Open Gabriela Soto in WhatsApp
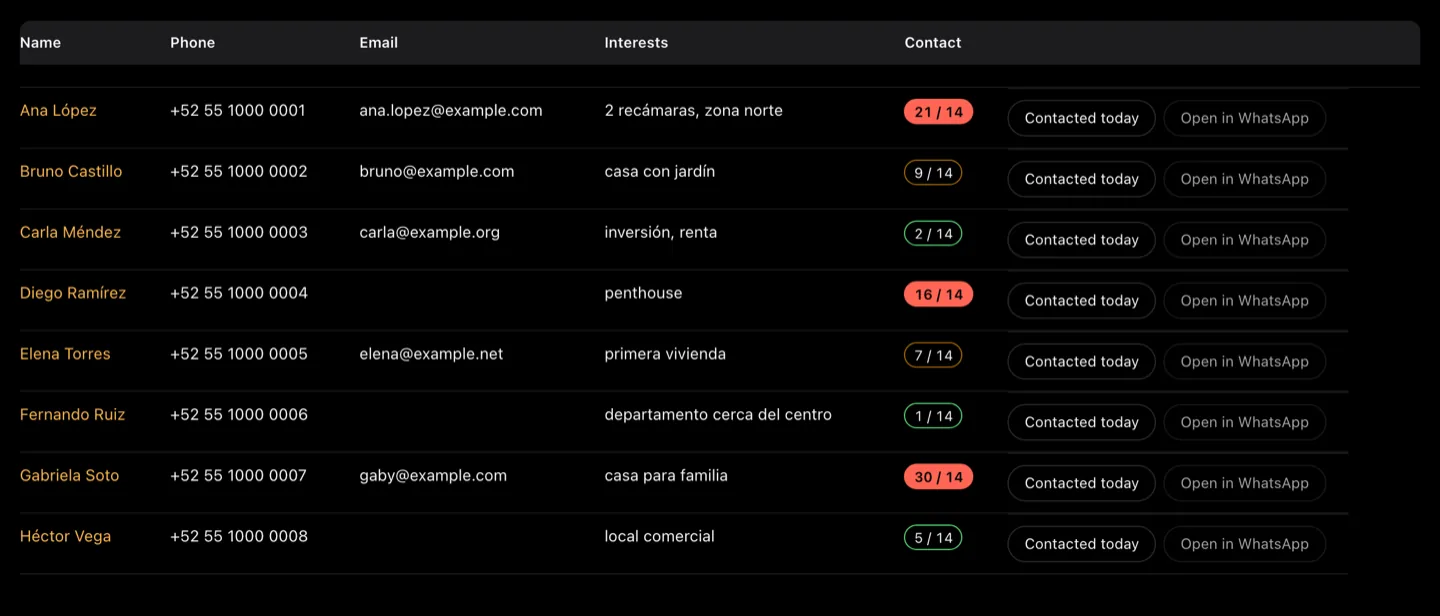The image size is (1440, 616). [1244, 483]
